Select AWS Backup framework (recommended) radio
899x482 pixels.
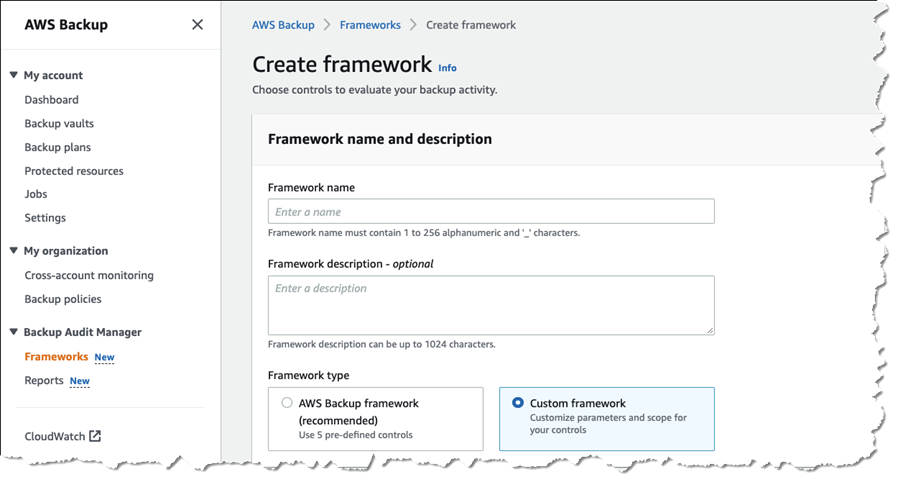(287, 403)
